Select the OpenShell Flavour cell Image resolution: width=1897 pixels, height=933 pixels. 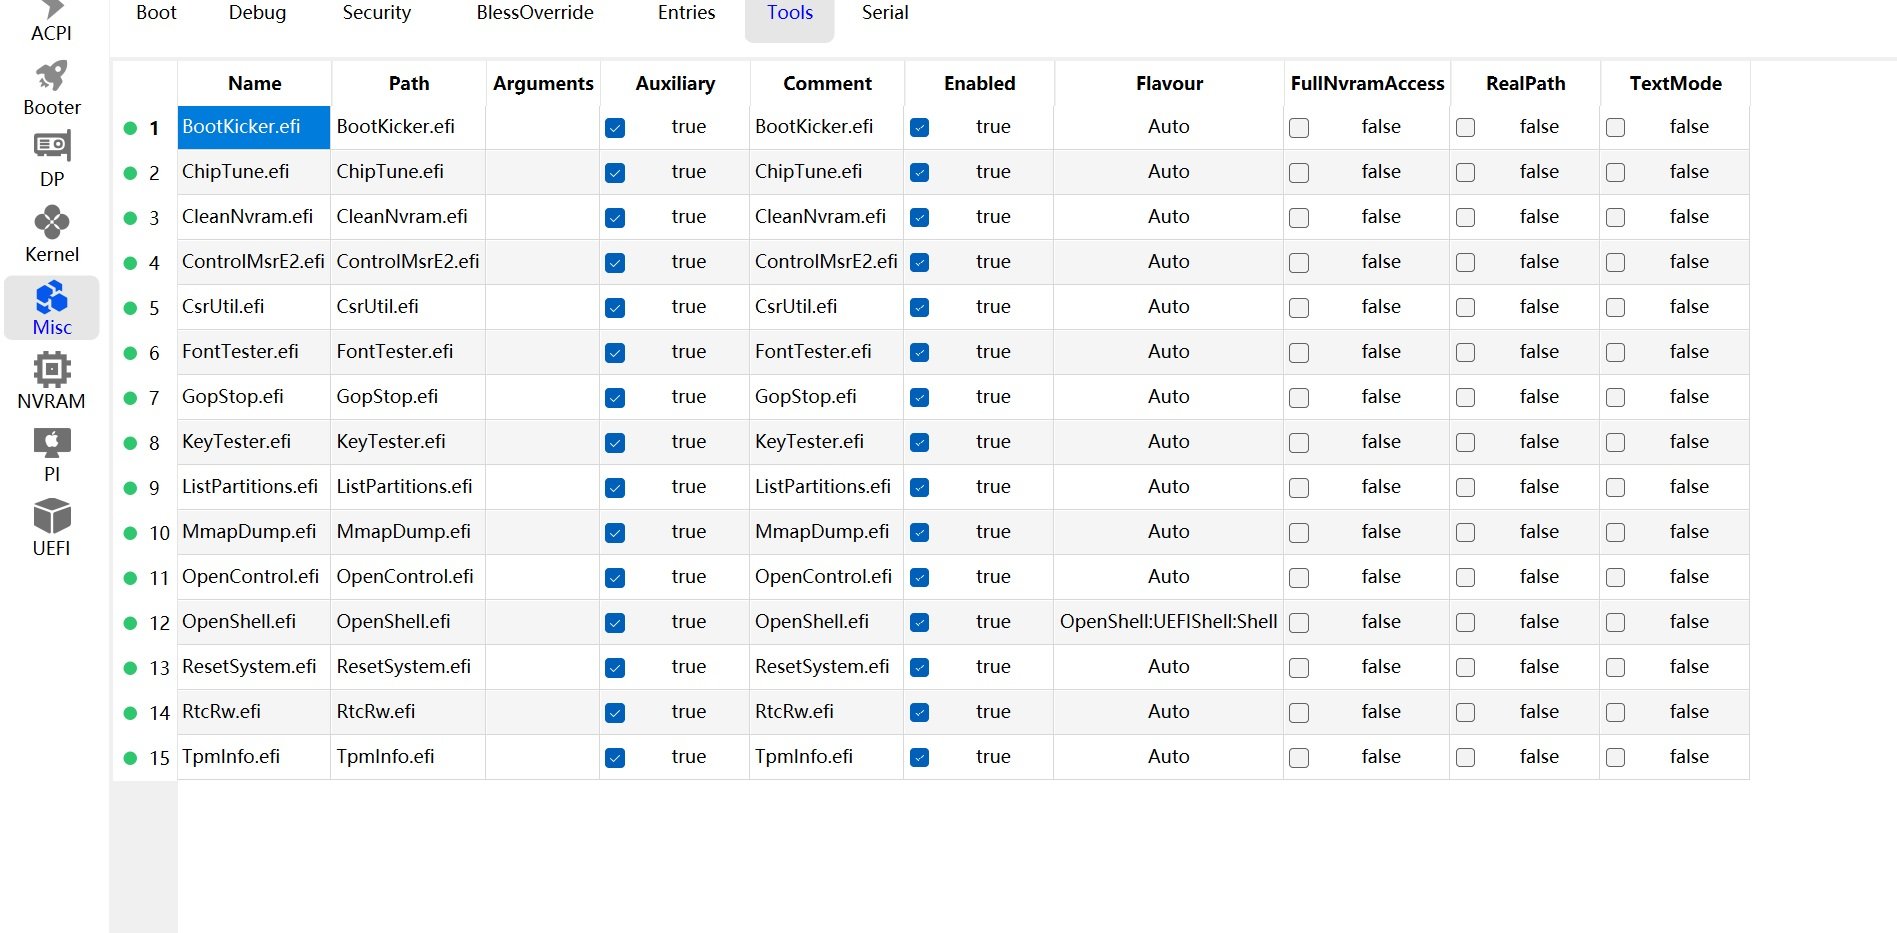1168,622
